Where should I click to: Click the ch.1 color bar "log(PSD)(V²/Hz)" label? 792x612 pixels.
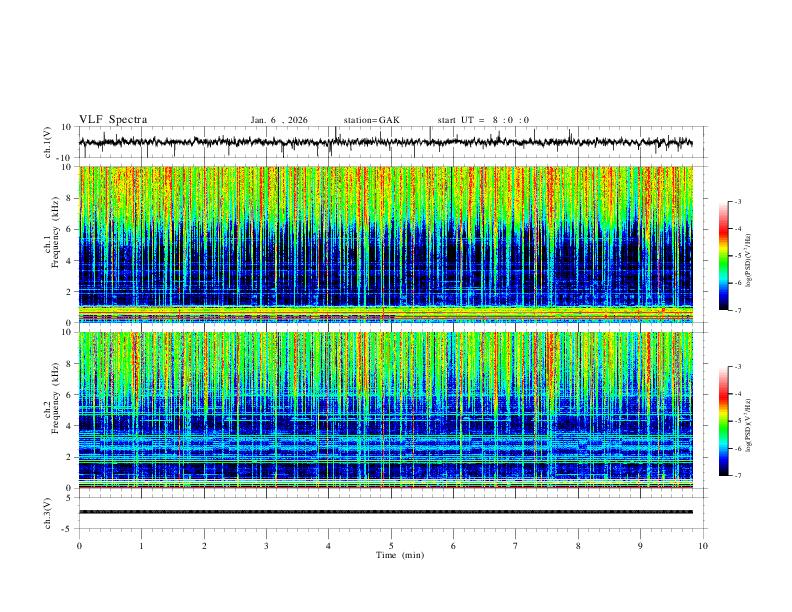tap(749, 261)
